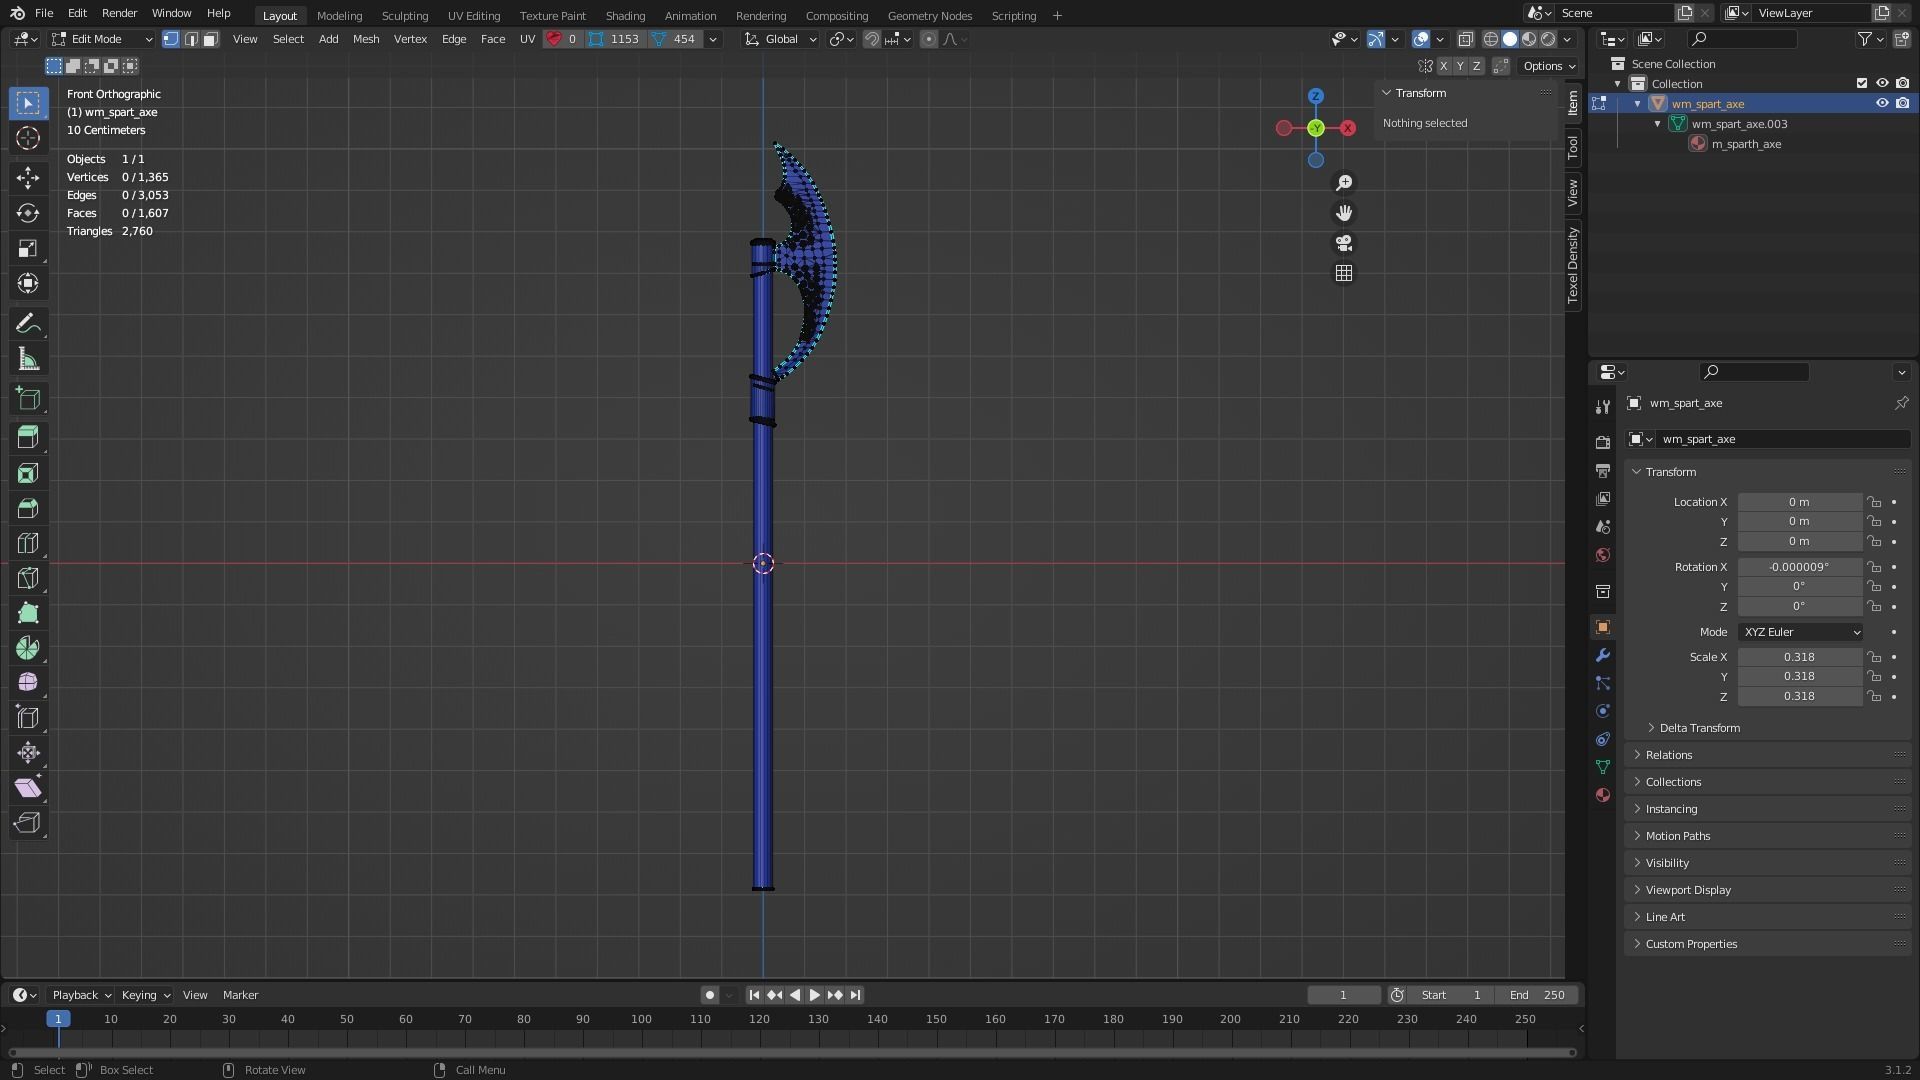This screenshot has width=1920, height=1080.
Task: Open the Material properties tab icon
Action: pos(1603,795)
